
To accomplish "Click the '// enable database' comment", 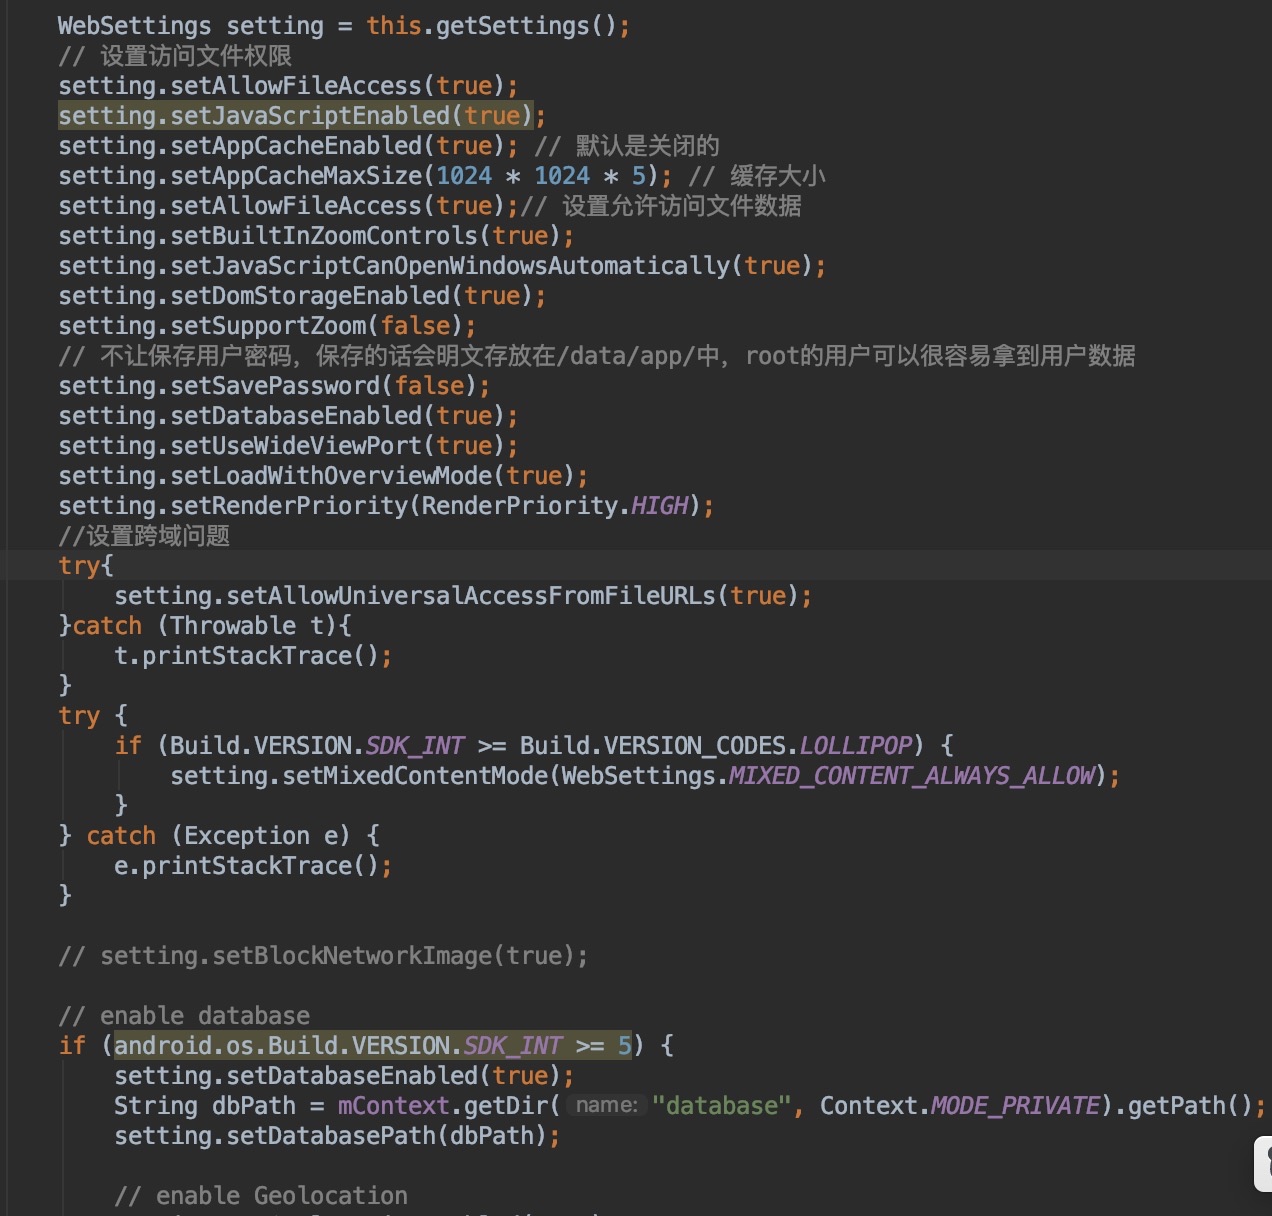I will (x=184, y=1016).
